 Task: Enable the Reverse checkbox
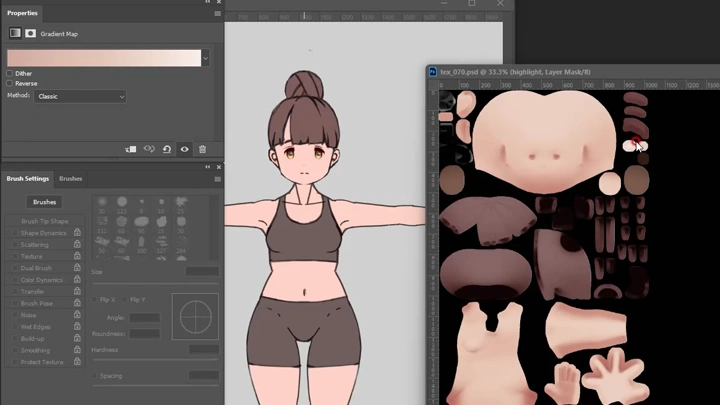point(10,83)
